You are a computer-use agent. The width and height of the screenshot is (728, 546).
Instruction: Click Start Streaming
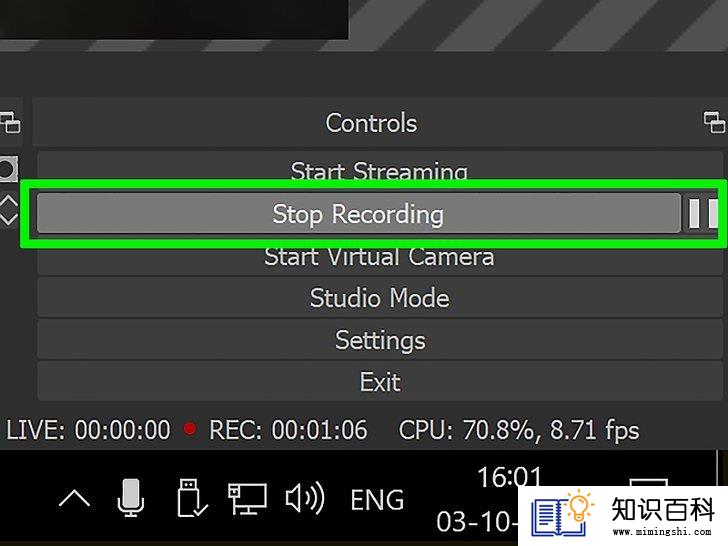(379, 170)
